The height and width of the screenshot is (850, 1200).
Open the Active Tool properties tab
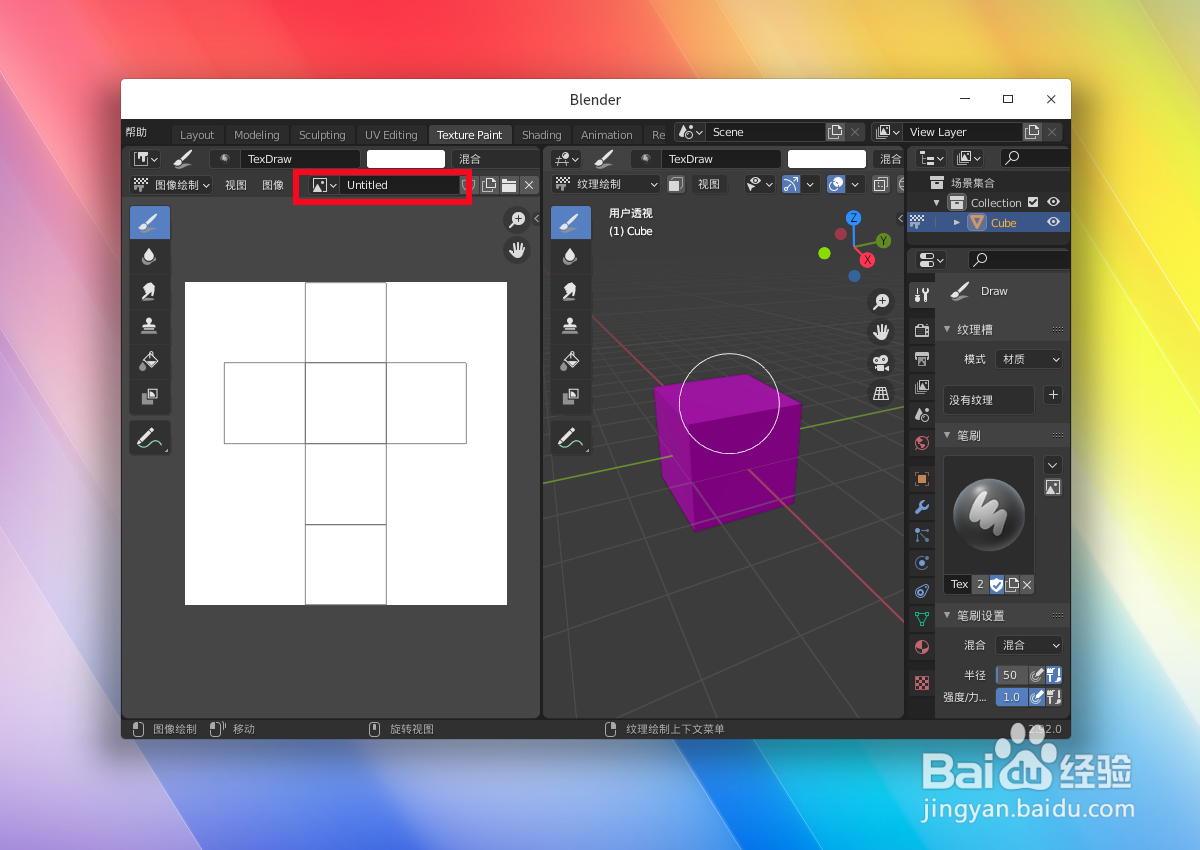point(922,295)
